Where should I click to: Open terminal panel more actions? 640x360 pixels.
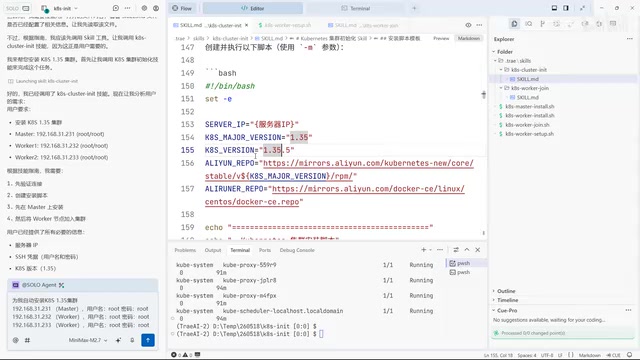(x=440, y=250)
